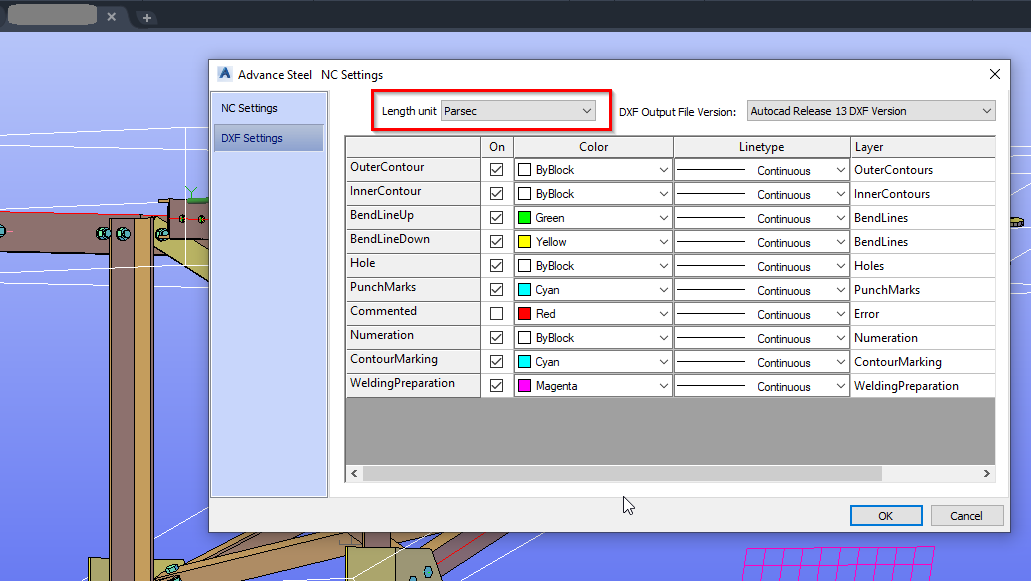
Task: Switch to the NC Settings page
Action: point(254,107)
